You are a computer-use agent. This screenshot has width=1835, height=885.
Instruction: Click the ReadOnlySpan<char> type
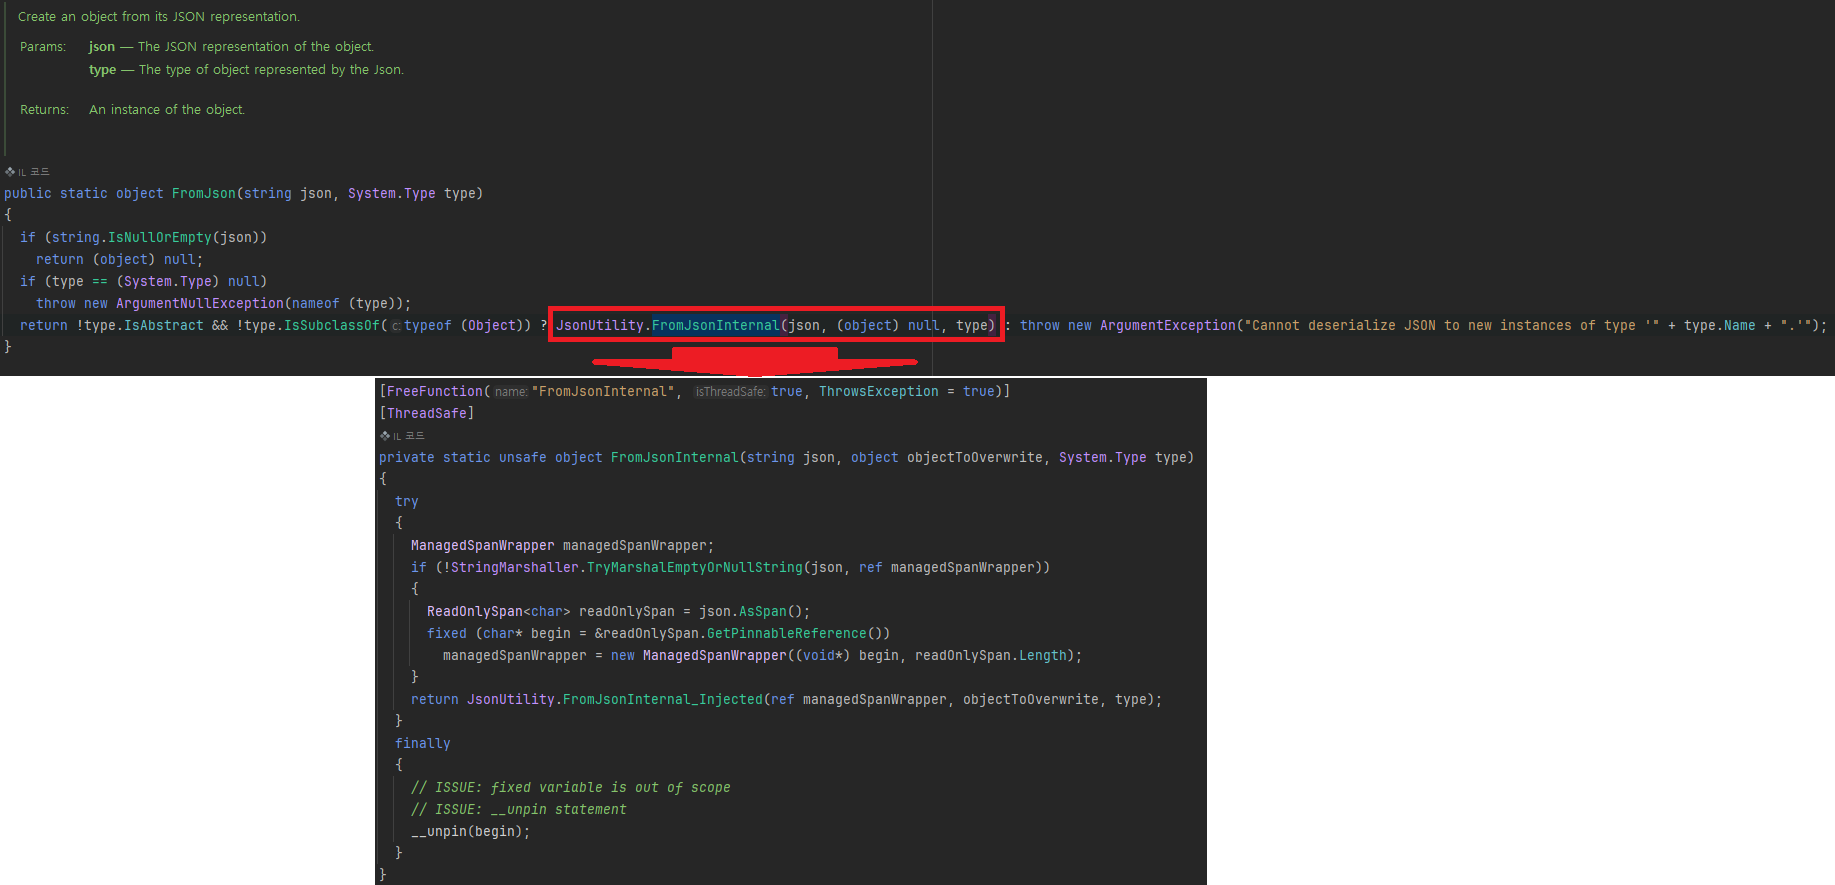point(499,611)
